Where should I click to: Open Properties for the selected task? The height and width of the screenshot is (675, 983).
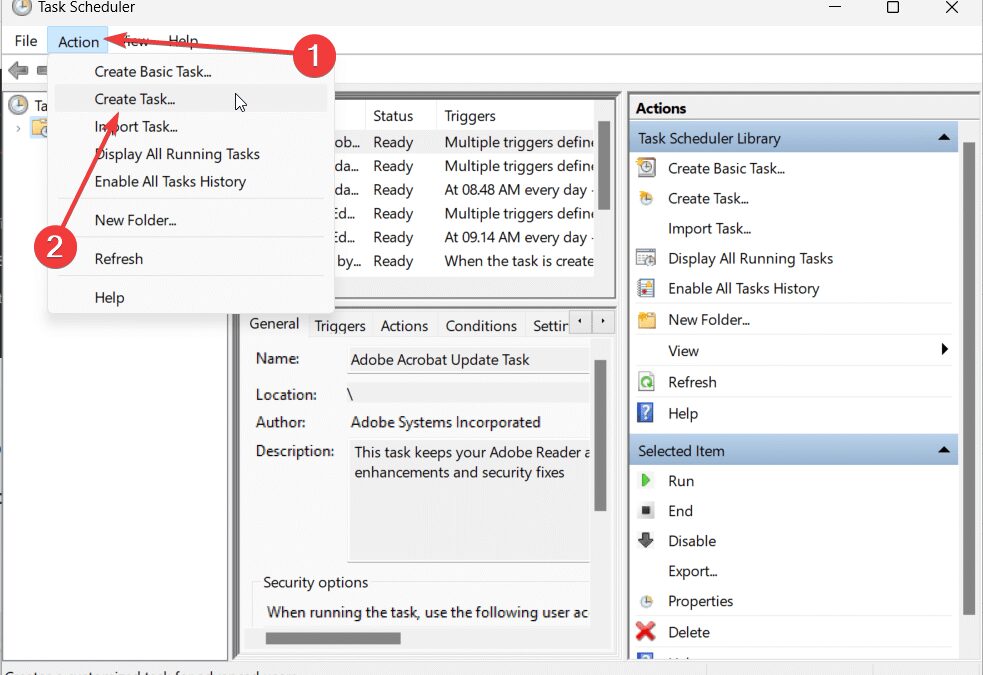pyautogui.click(x=702, y=601)
